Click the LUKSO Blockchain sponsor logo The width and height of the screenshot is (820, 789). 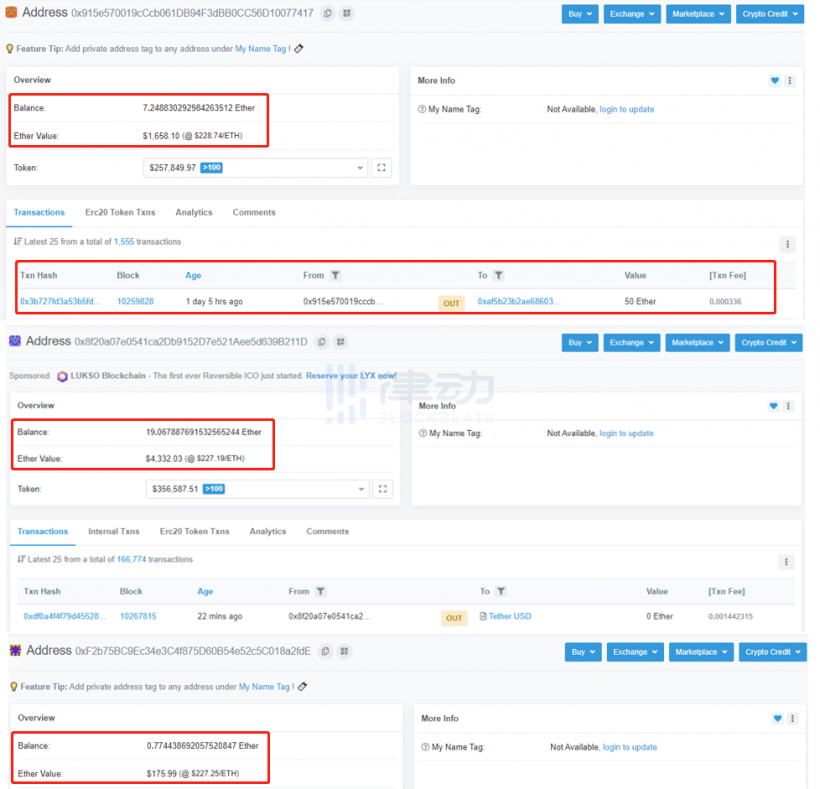pos(62,376)
